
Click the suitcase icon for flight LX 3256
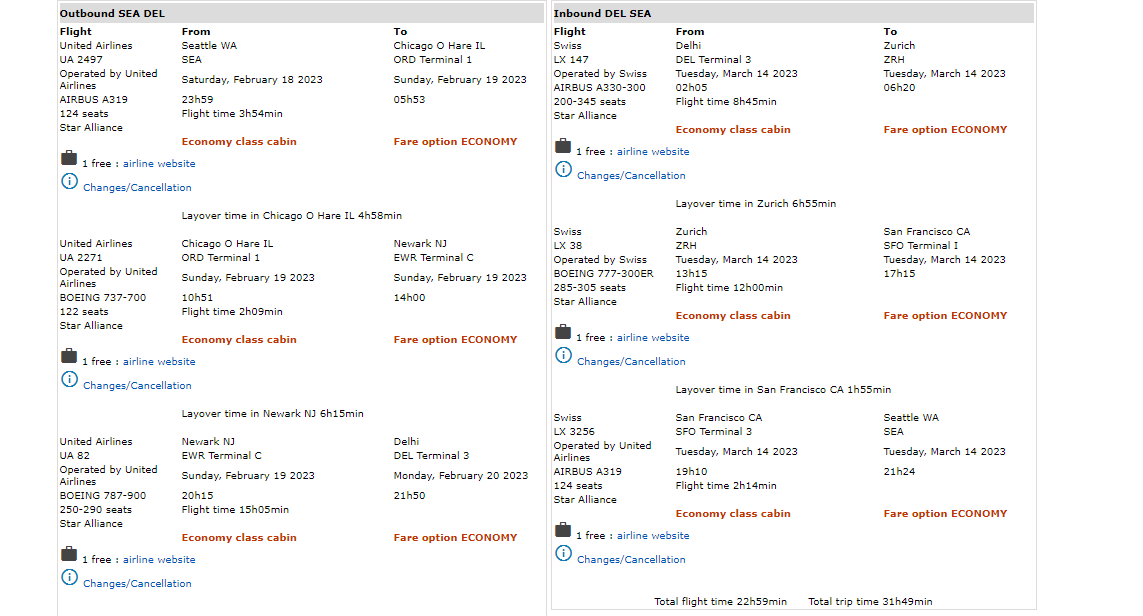click(563, 530)
